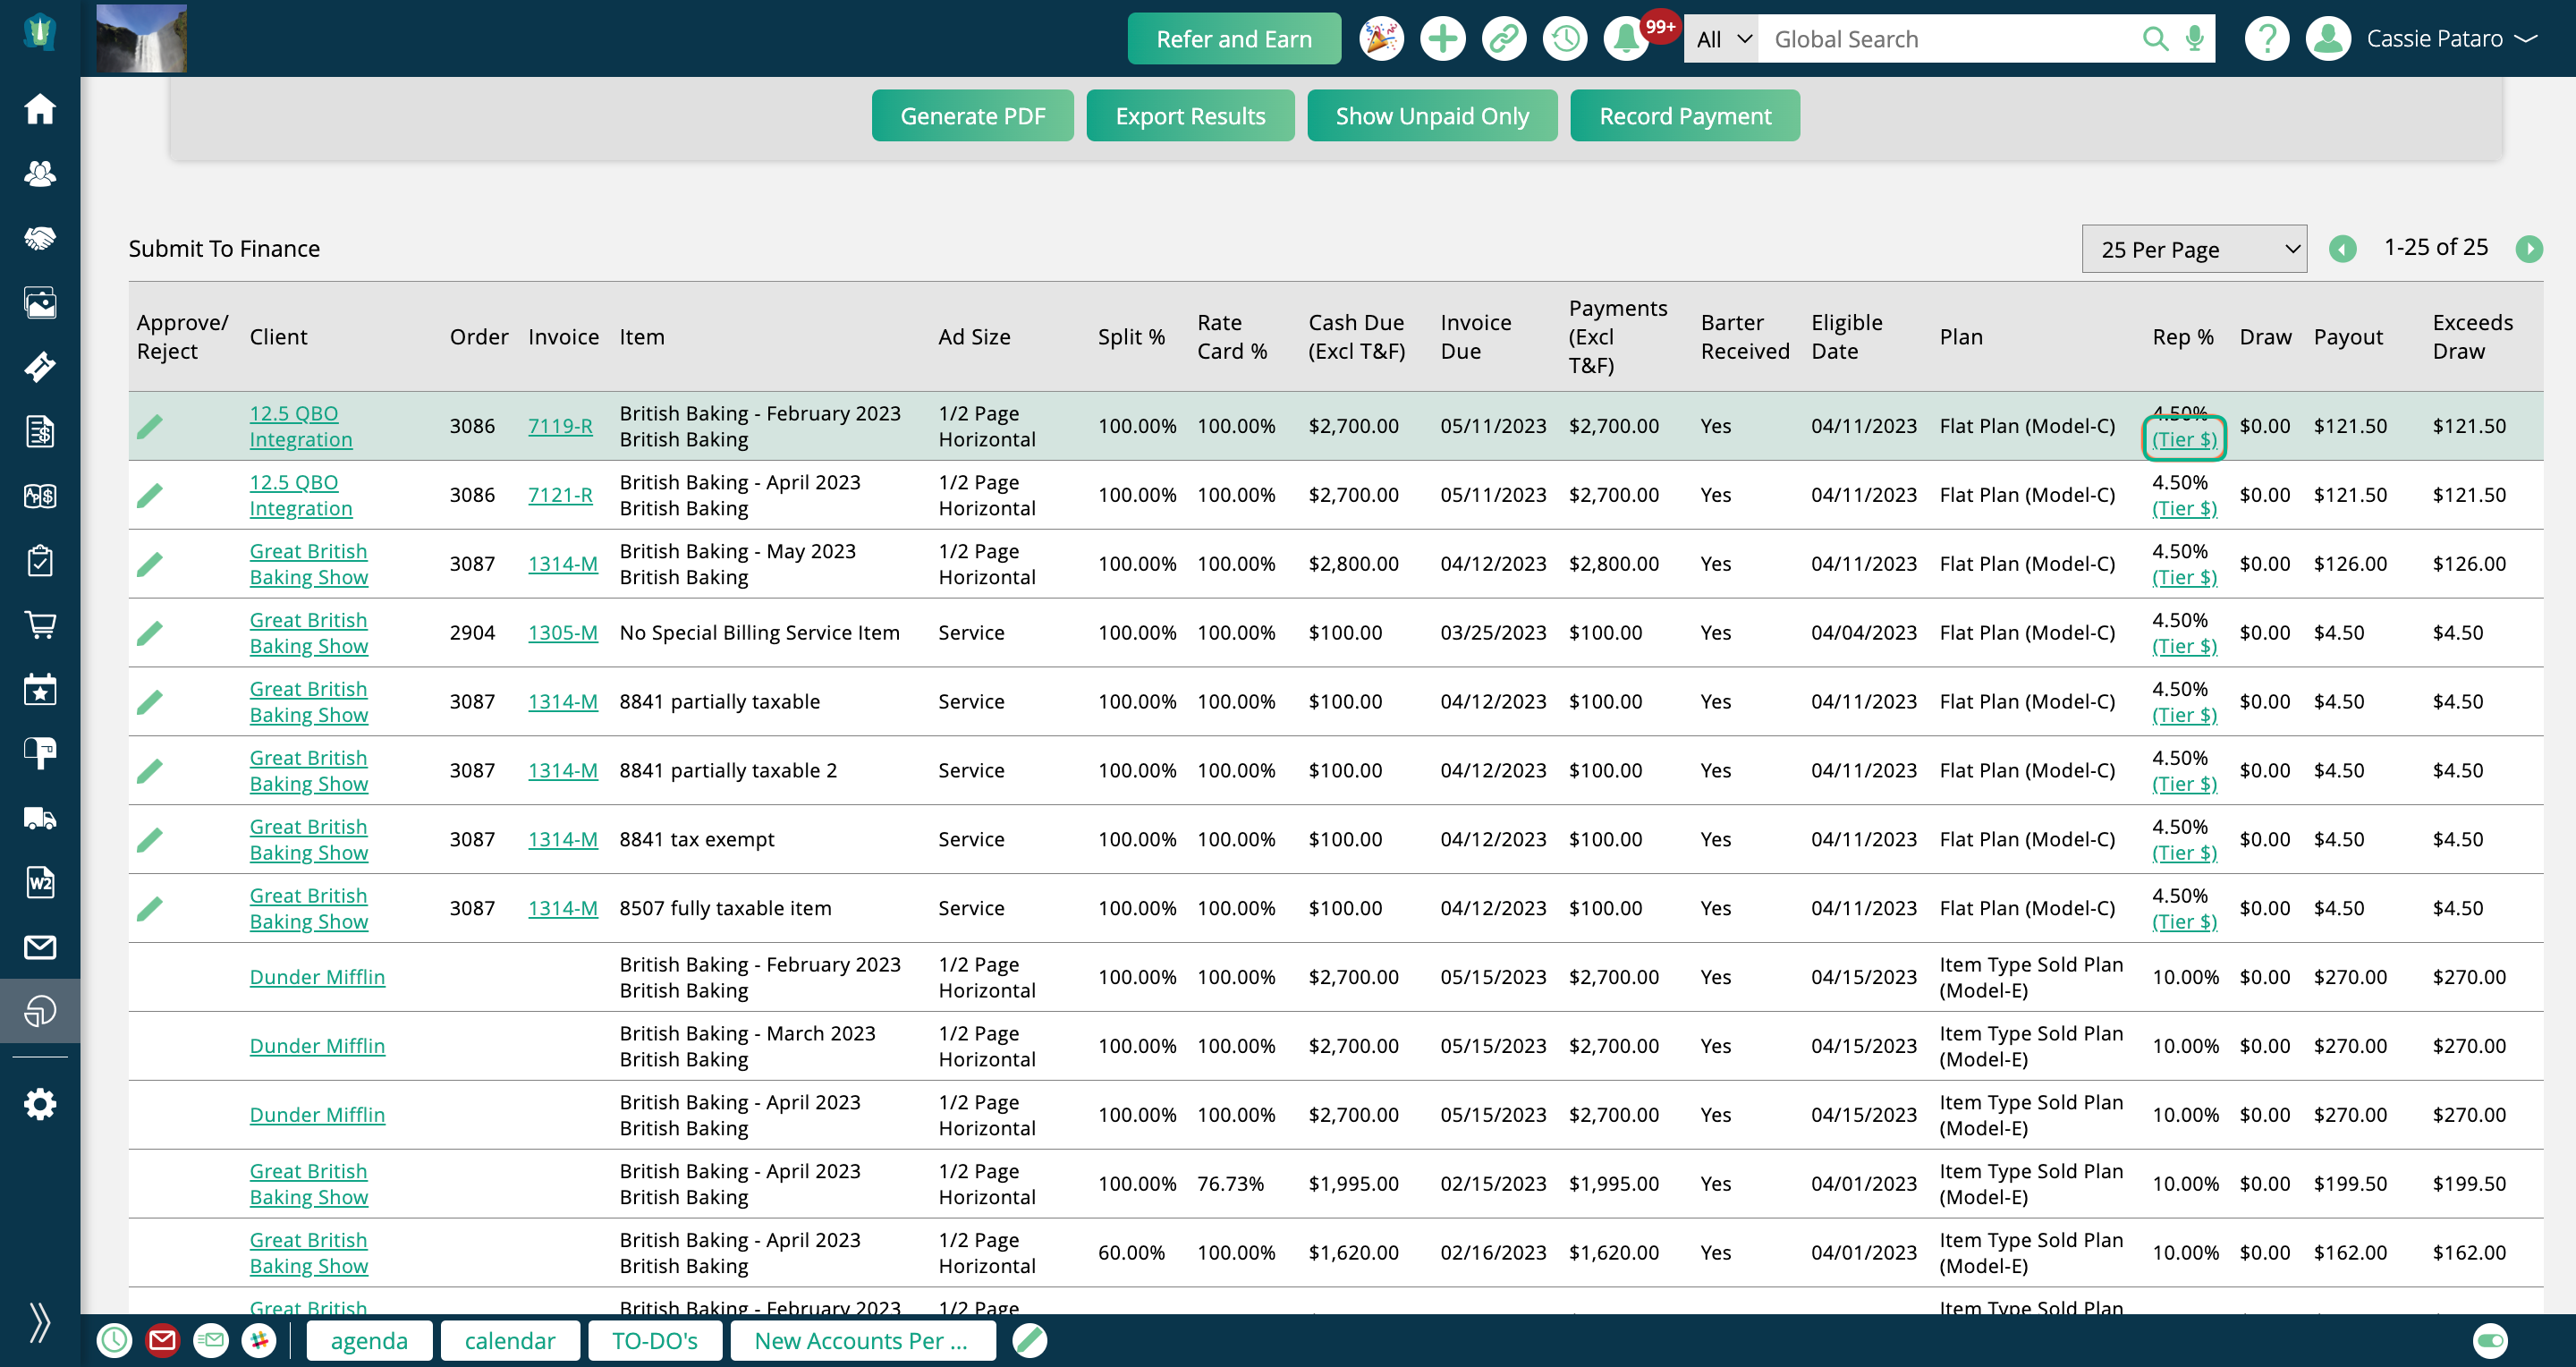
Task: Click the Eligible Date column header
Action: [x=1846, y=337]
